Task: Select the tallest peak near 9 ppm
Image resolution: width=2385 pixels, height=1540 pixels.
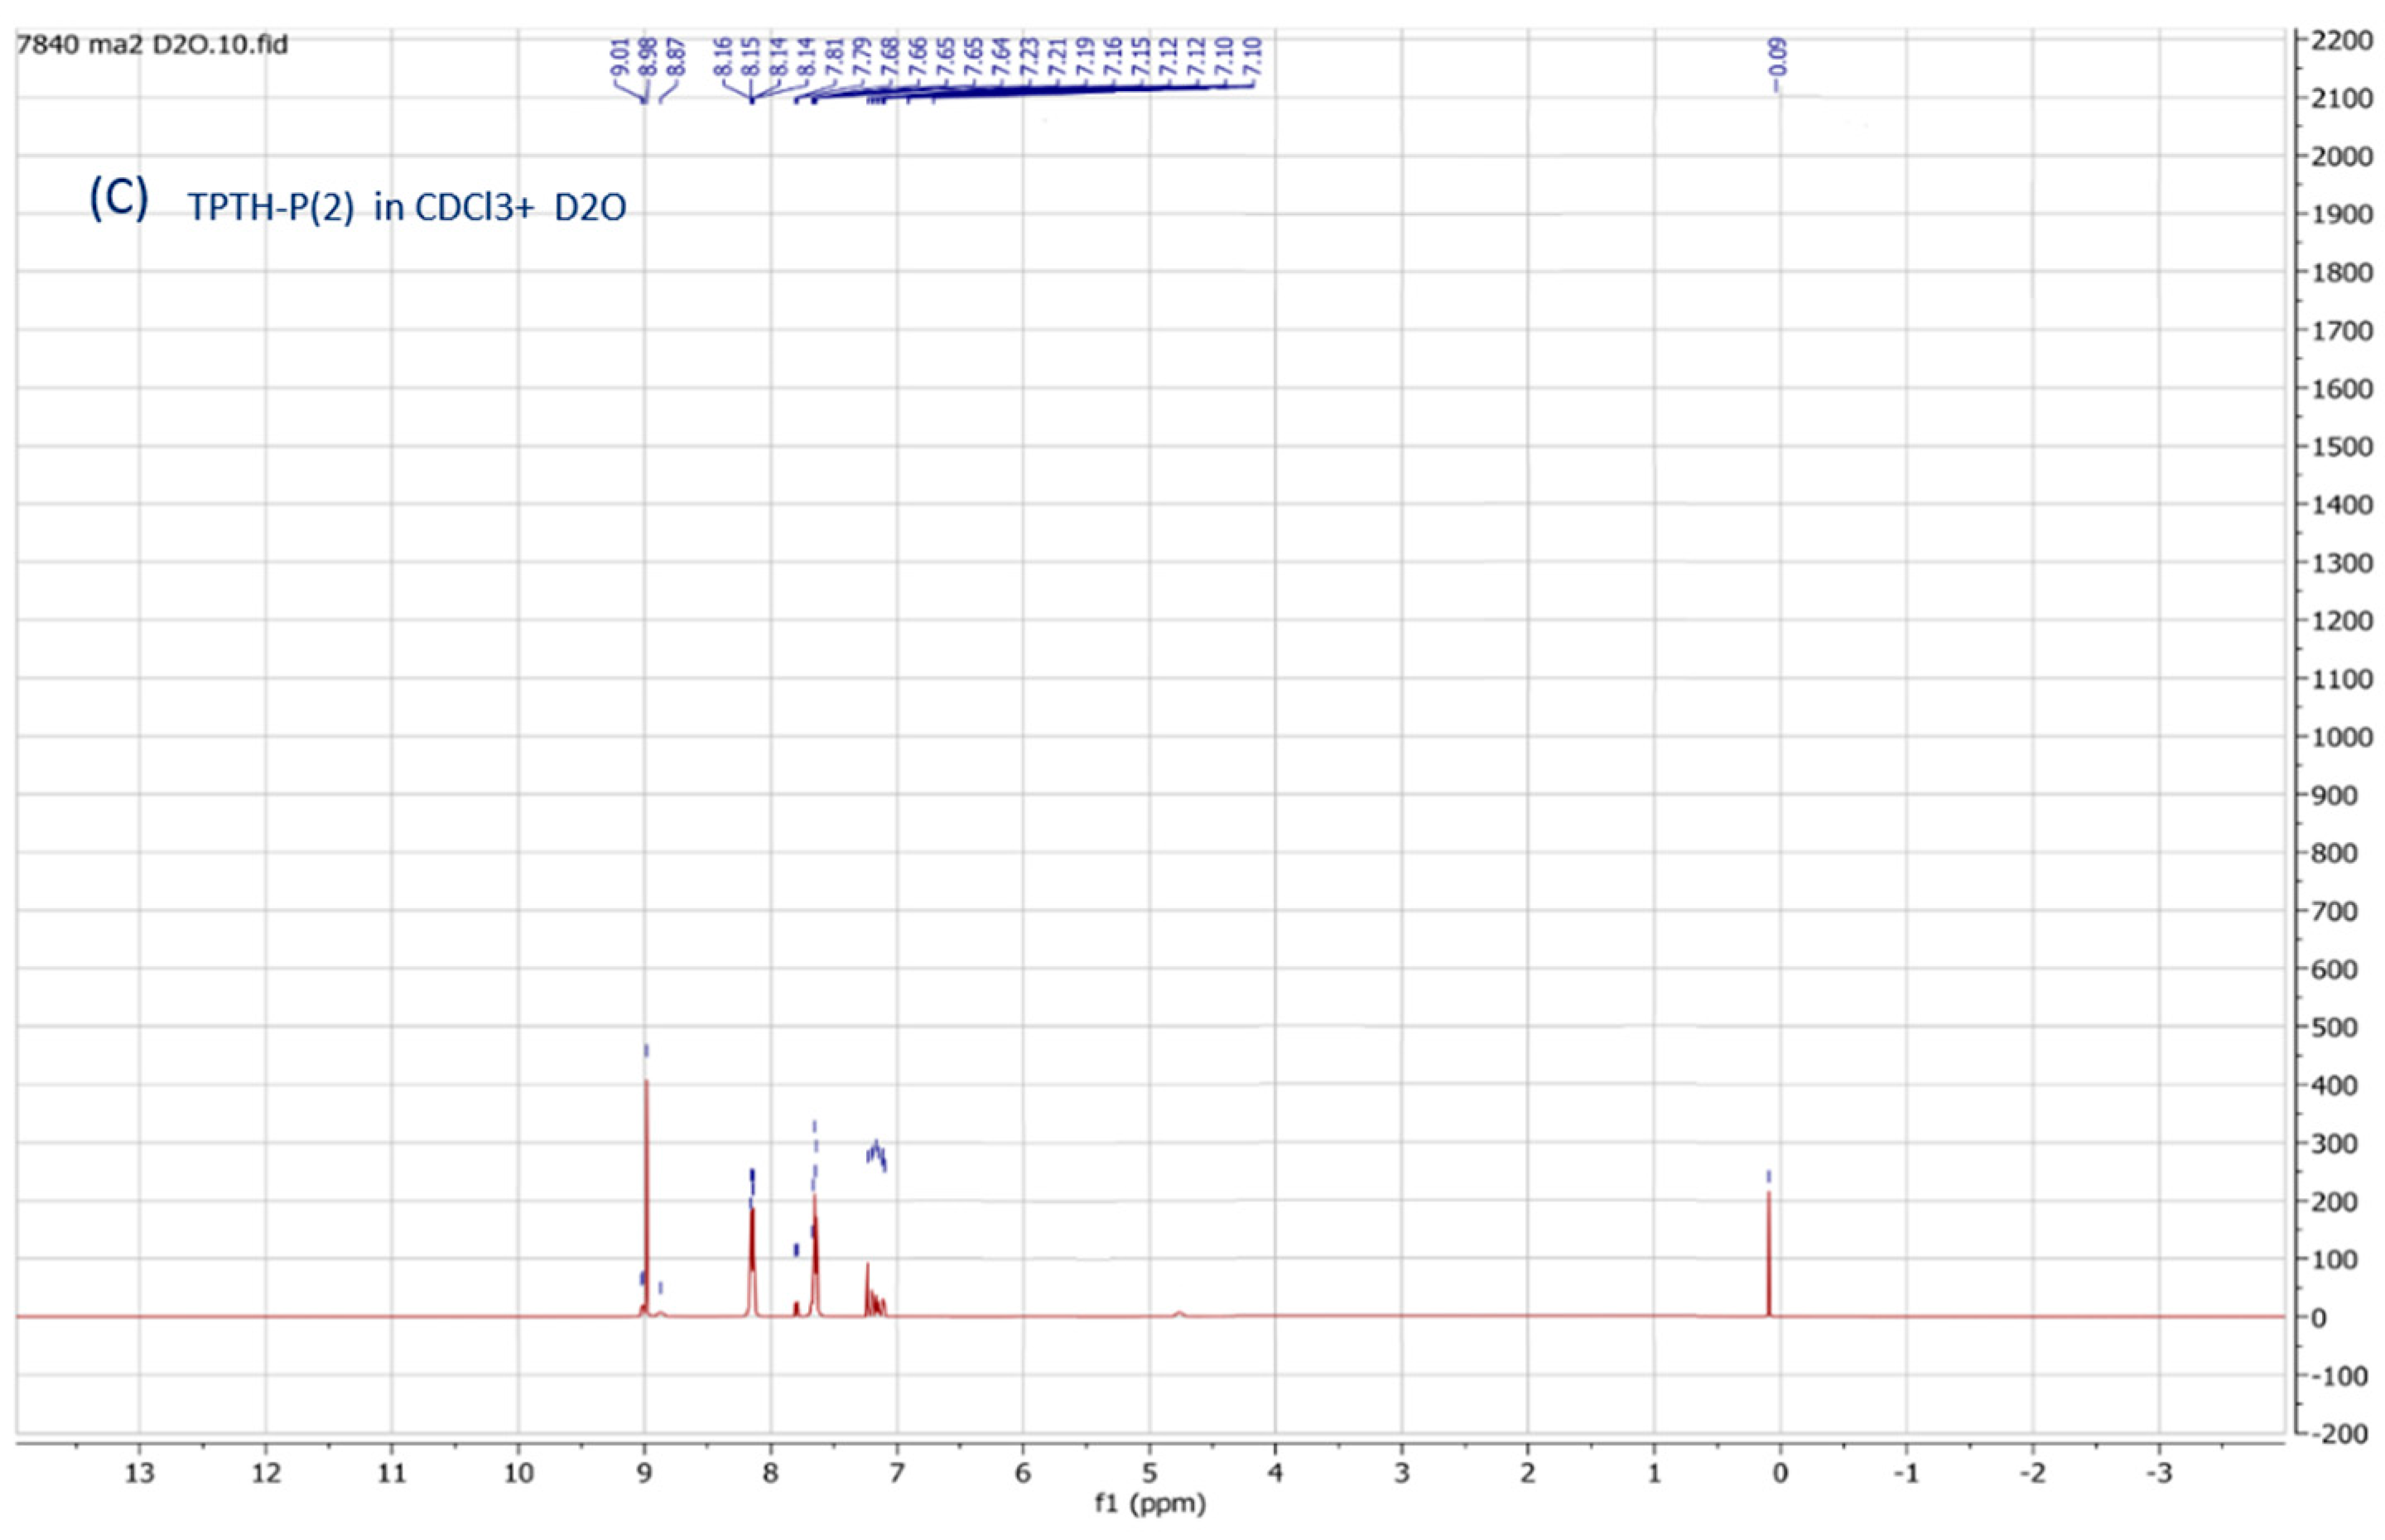Action: pyautogui.click(x=646, y=1197)
